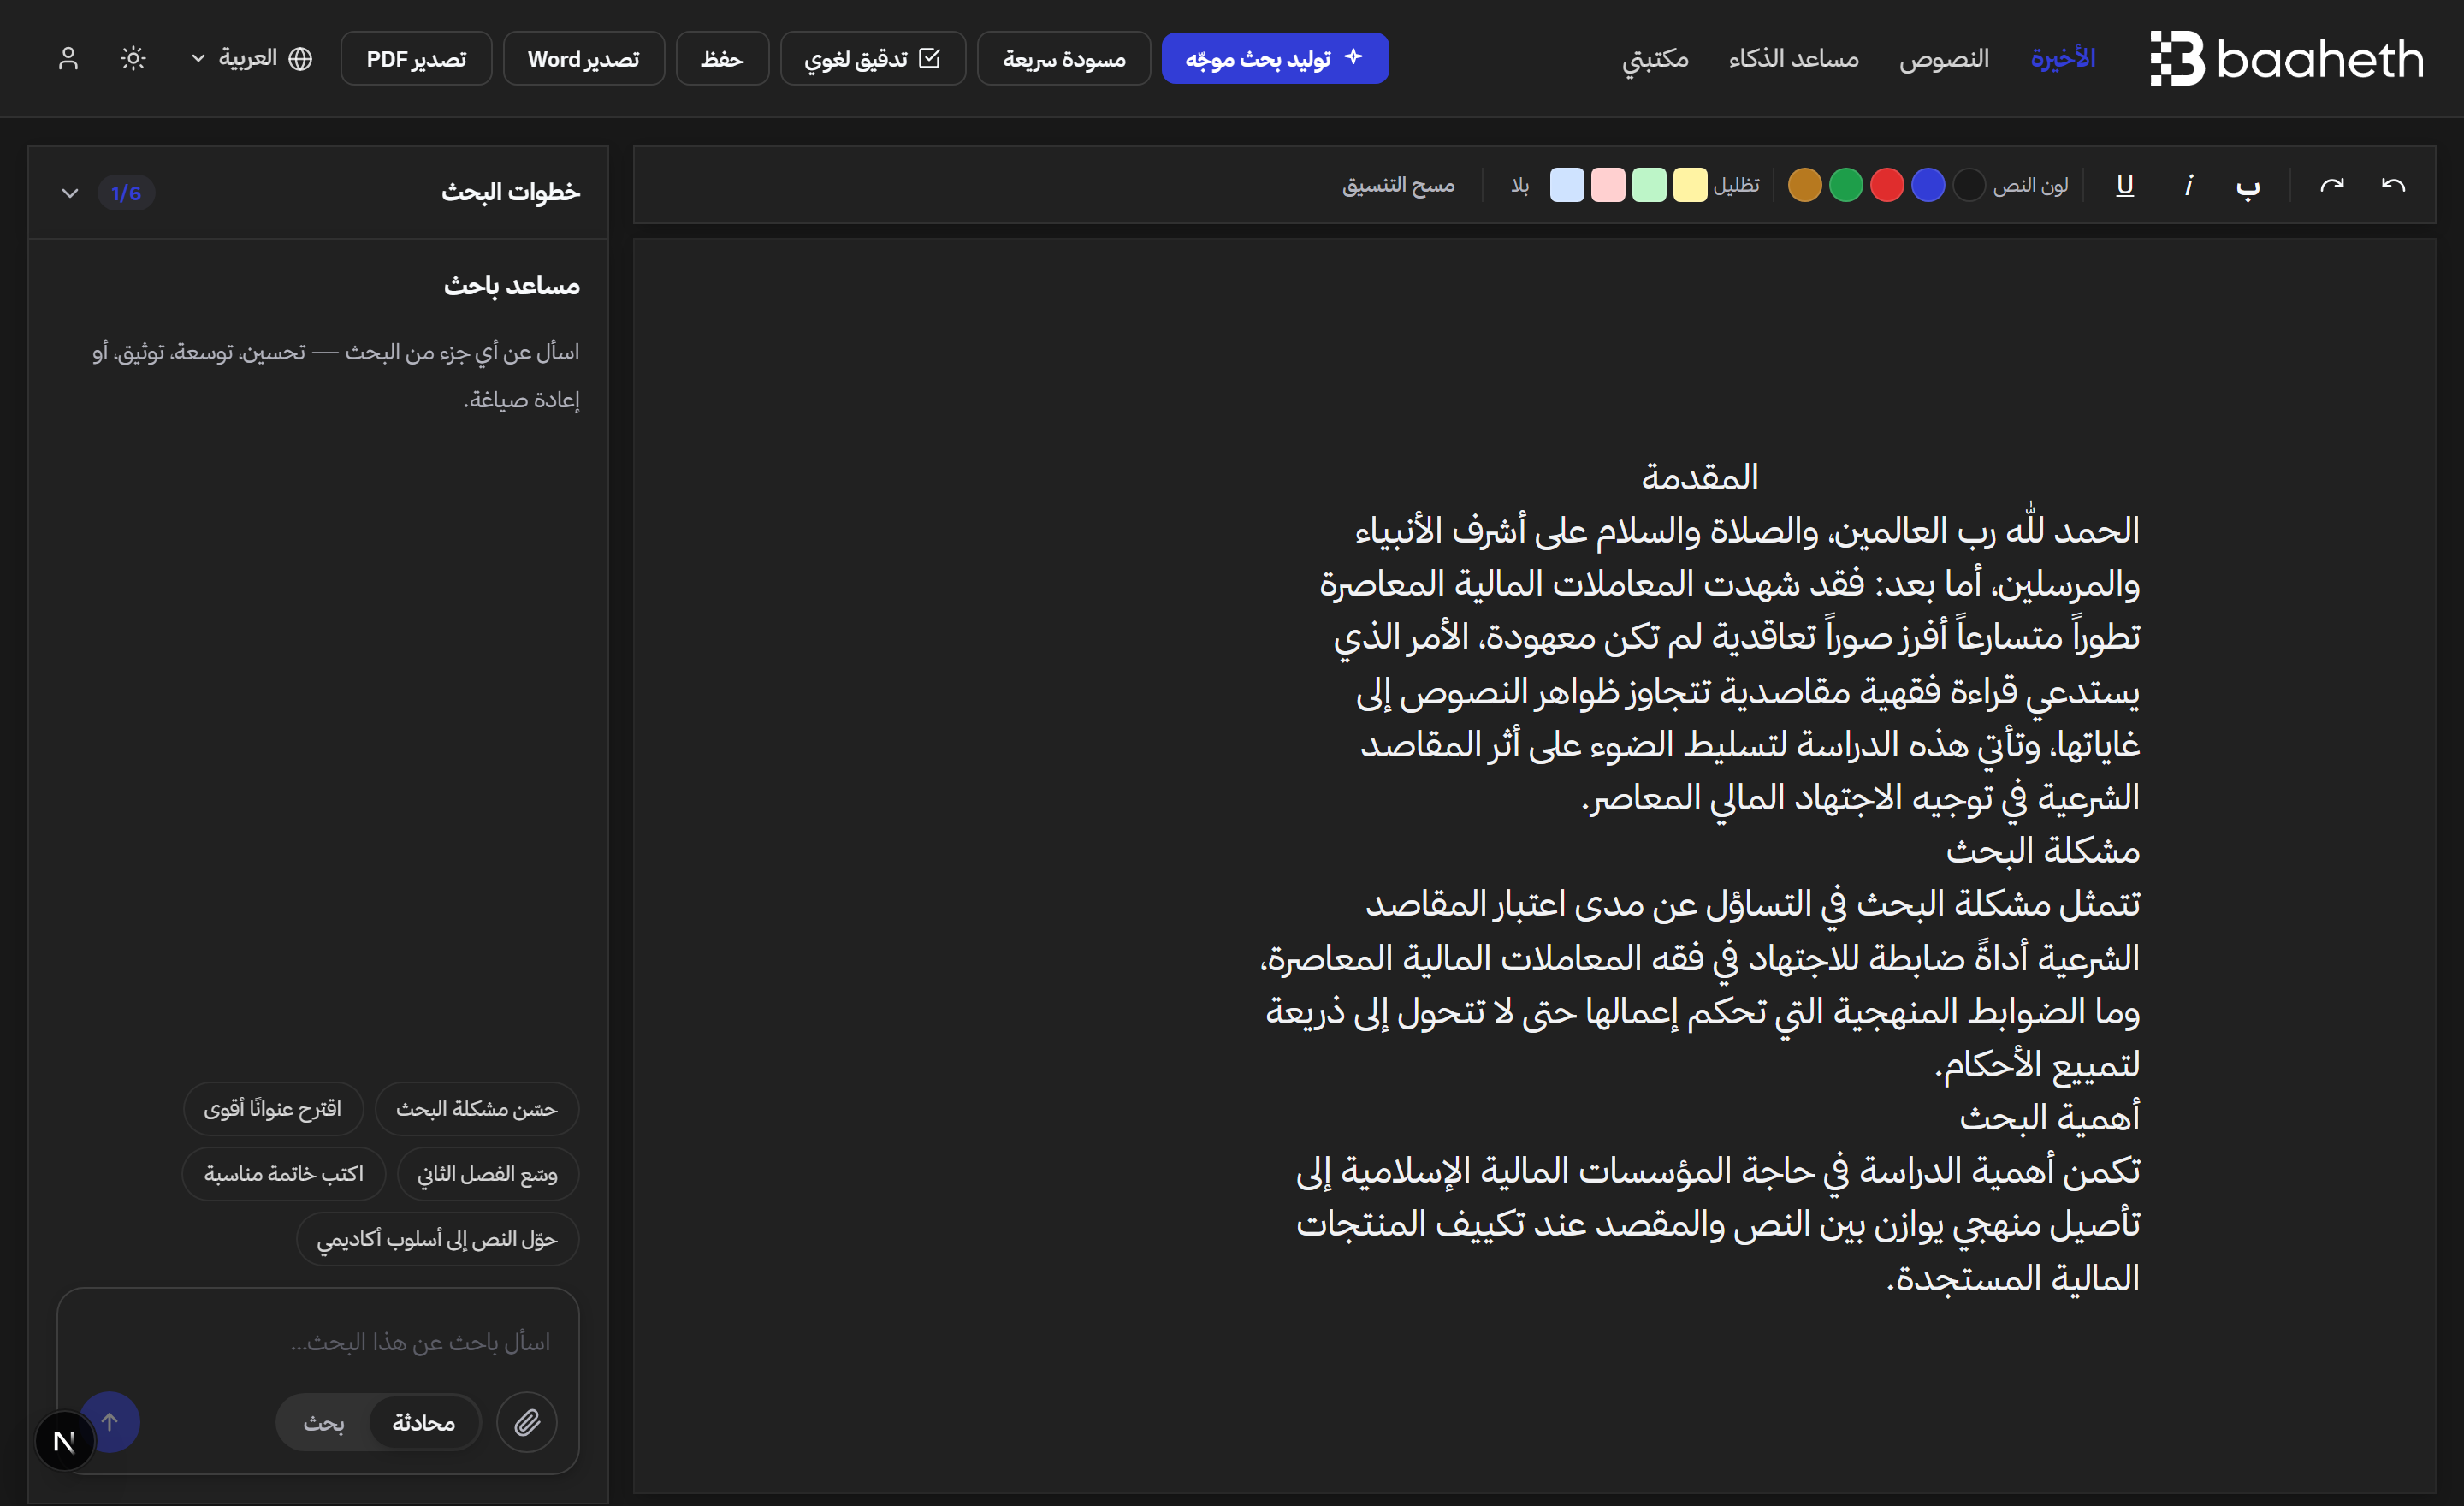Click مسح التنسيق clear formatting
This screenshot has height=1506, width=2464.
[x=1398, y=185]
